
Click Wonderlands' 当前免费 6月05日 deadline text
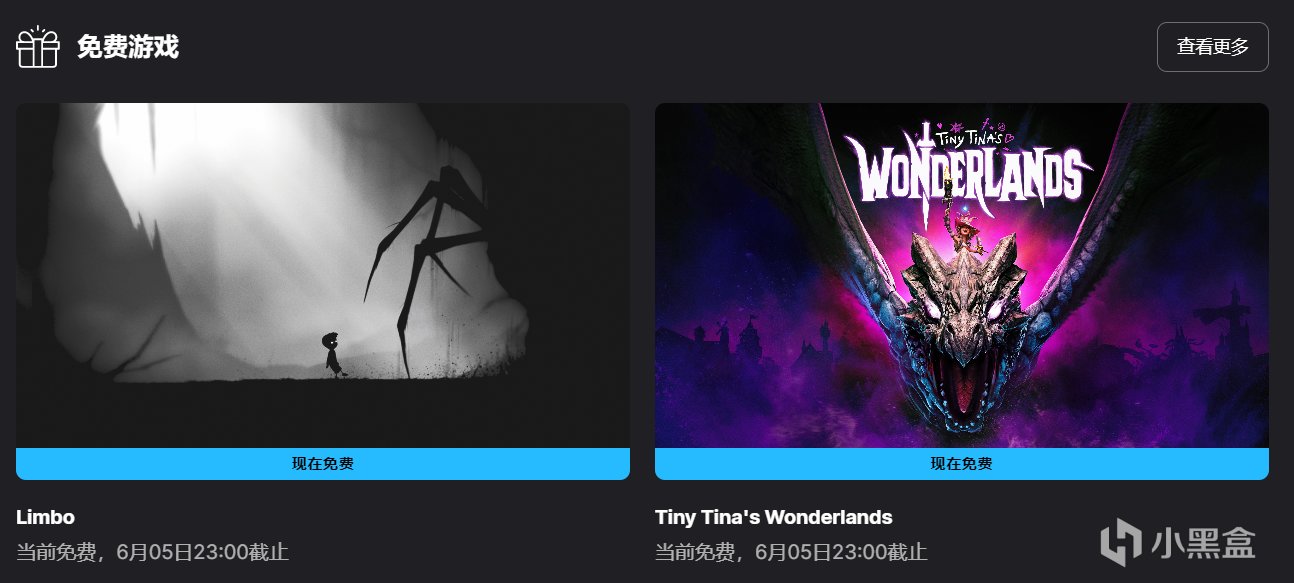[x=791, y=552]
